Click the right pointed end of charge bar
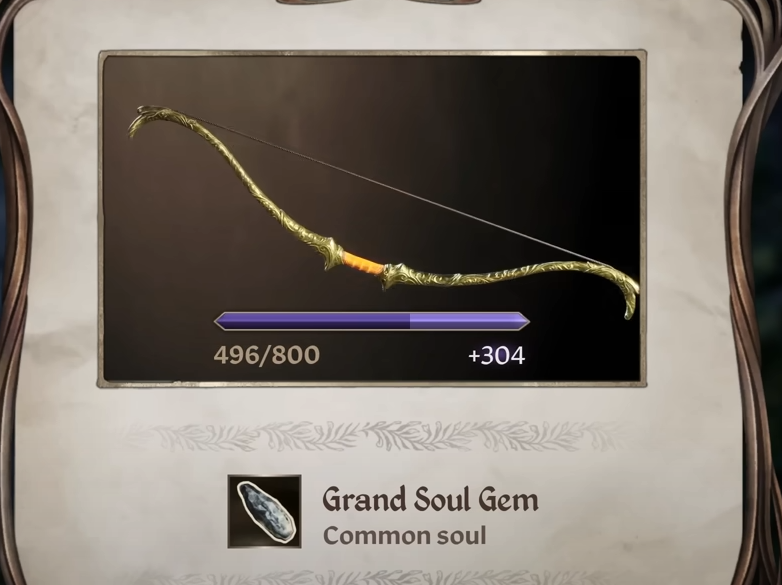 point(523,321)
